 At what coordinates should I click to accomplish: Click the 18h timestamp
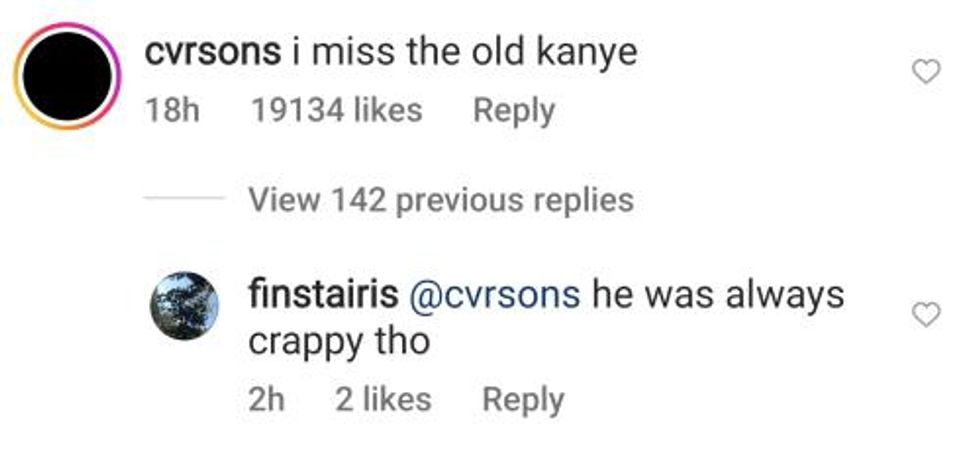point(171,110)
